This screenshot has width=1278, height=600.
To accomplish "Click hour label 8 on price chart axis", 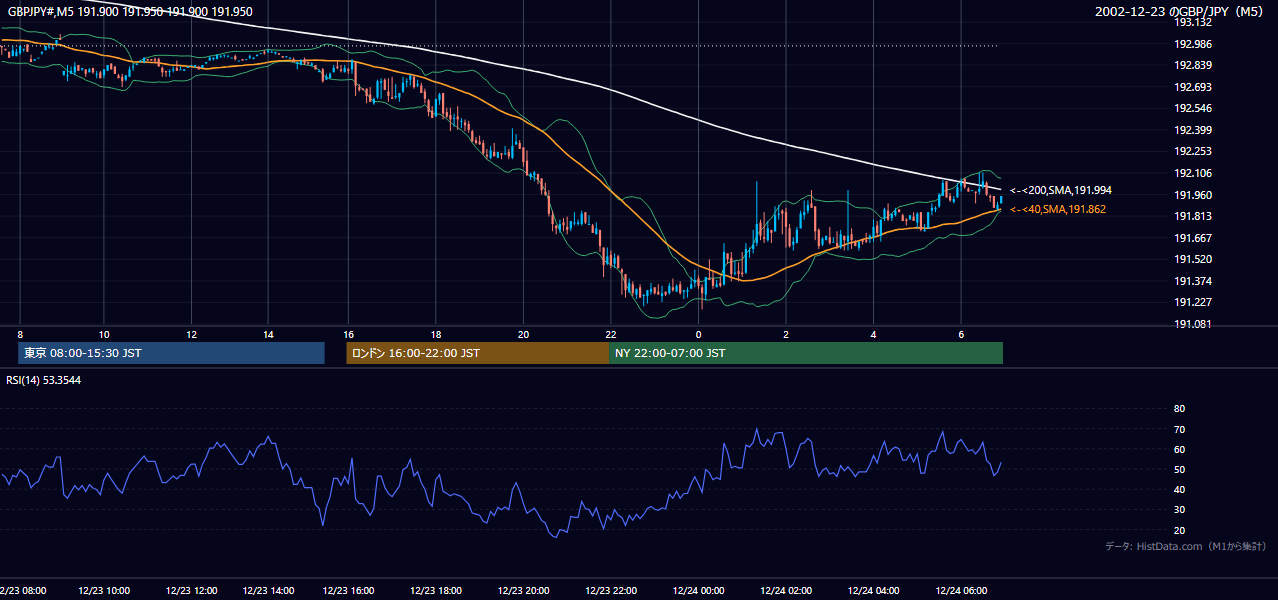I will 20,334.
